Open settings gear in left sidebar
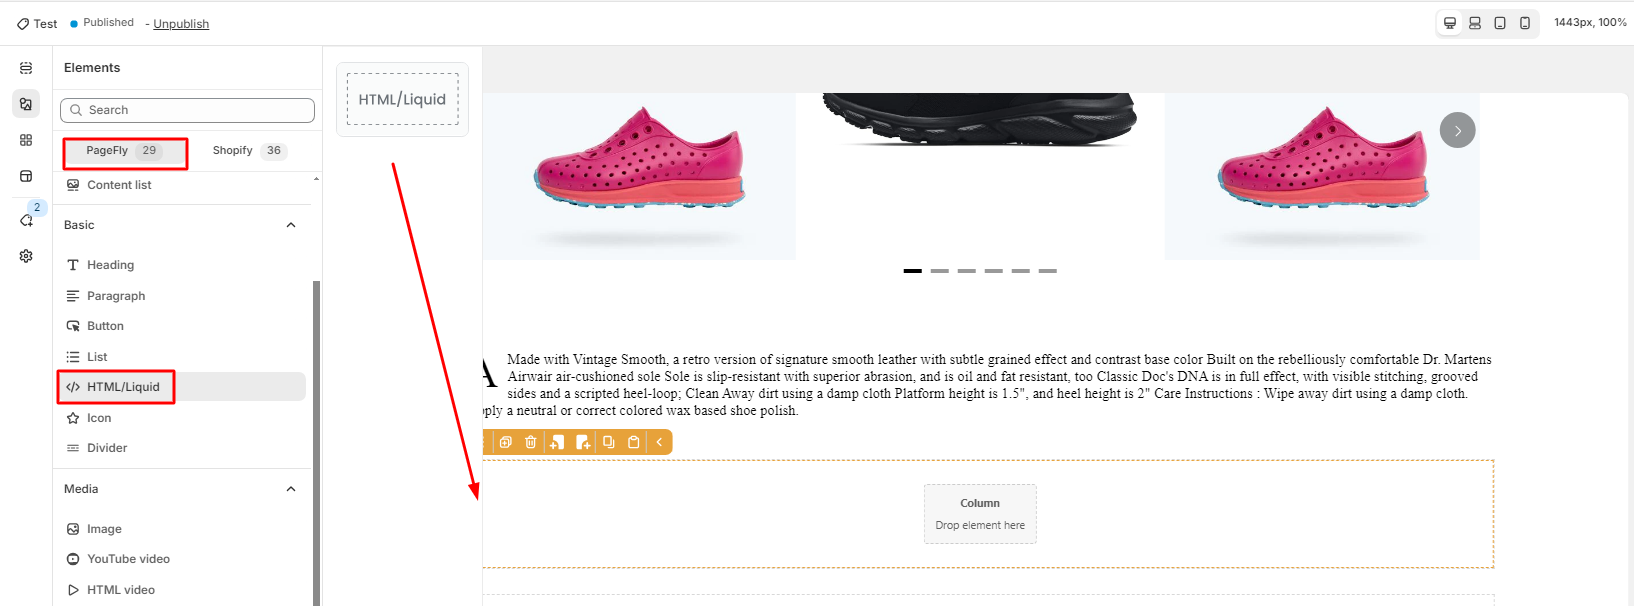Viewport: 1634px width, 606px height. coord(26,256)
